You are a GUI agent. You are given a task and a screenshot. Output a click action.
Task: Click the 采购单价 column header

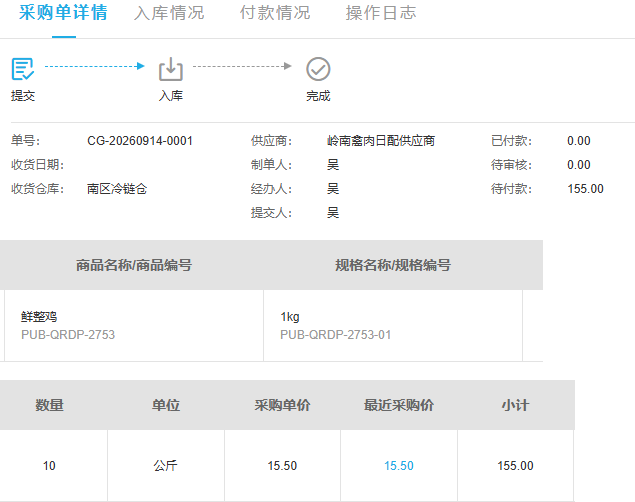click(x=282, y=405)
